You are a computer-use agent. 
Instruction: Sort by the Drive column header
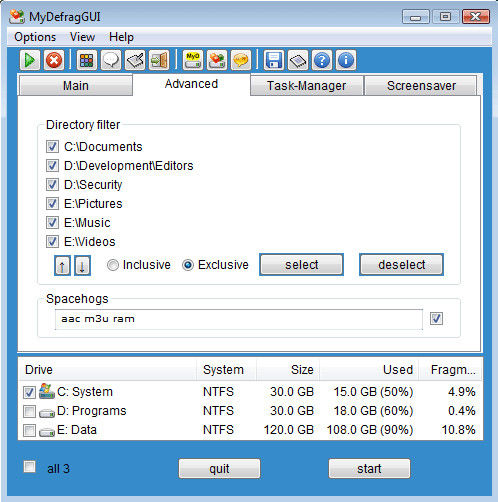[108, 370]
